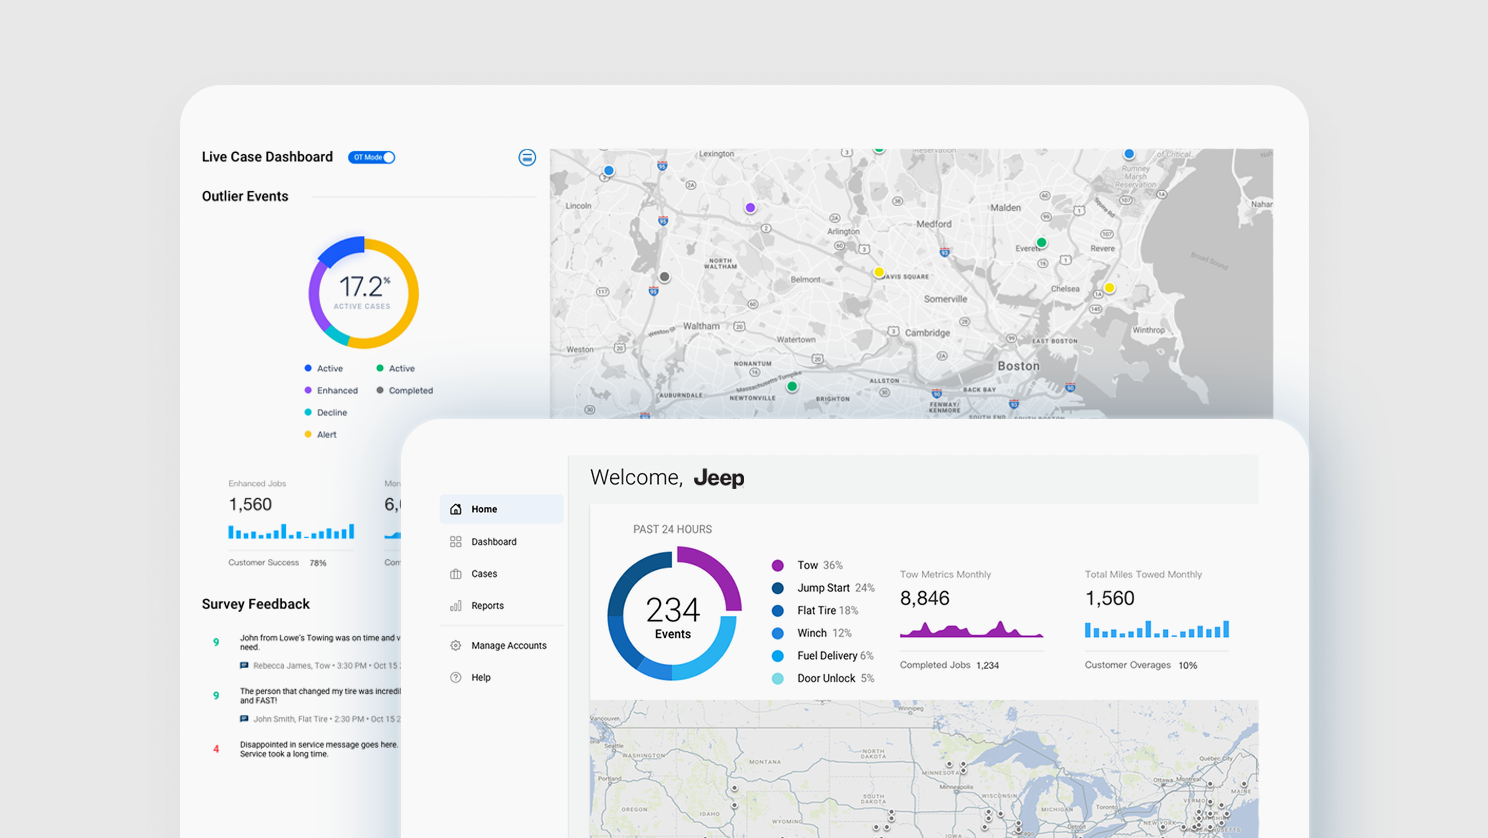Screen dimensions: 1488x838
Task: Click the message icon beside Rebecca James
Action: coord(244,665)
